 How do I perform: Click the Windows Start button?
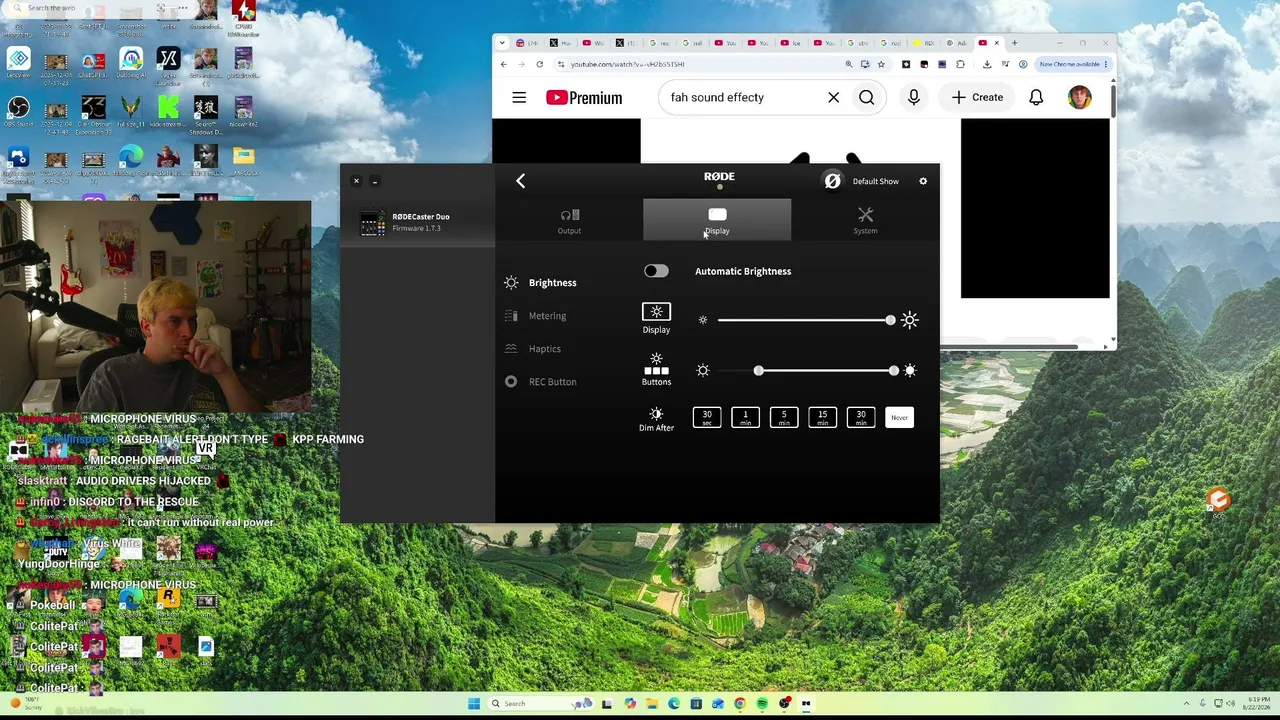coord(474,703)
